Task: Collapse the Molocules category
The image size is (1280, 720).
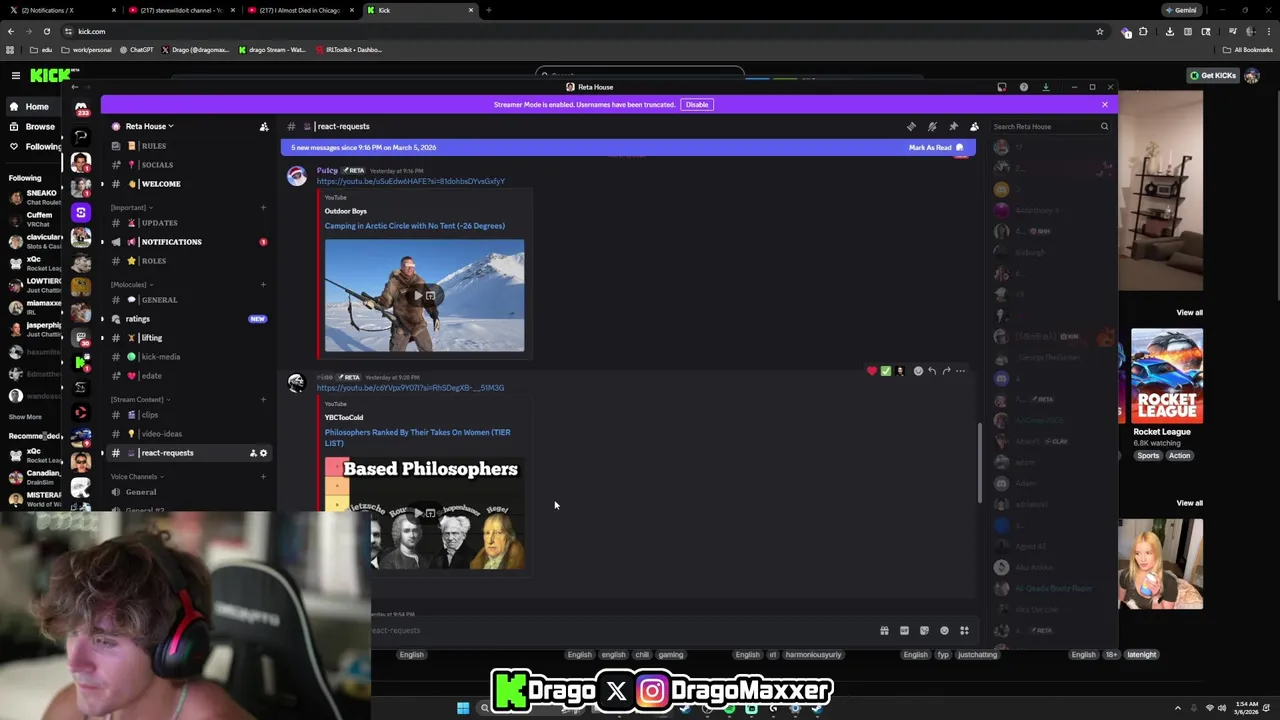Action: click(x=131, y=285)
